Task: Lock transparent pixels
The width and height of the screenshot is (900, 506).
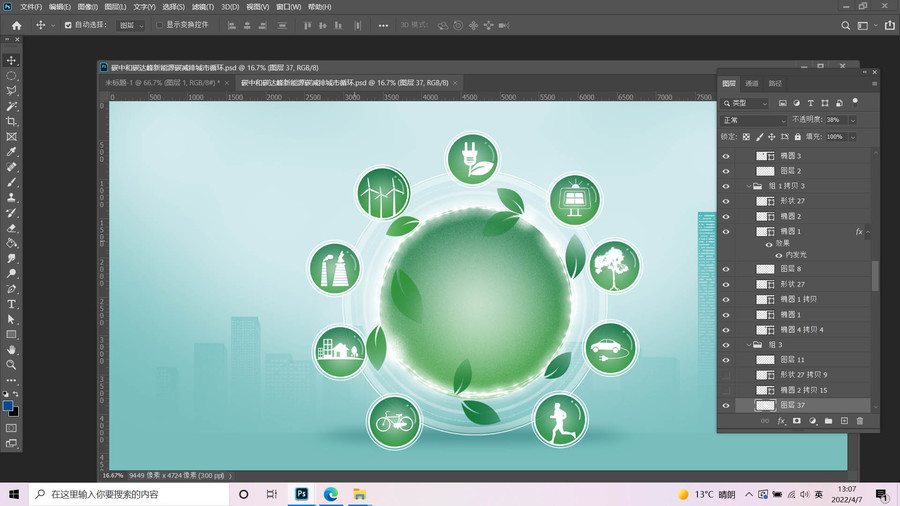Action: point(746,137)
